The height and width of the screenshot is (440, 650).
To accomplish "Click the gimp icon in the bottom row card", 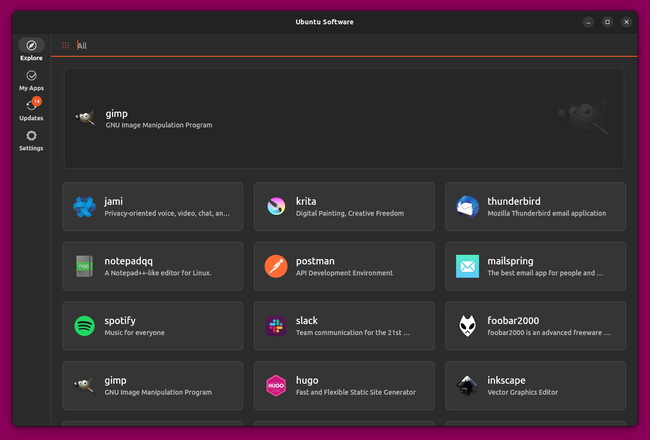I will click(x=84, y=385).
